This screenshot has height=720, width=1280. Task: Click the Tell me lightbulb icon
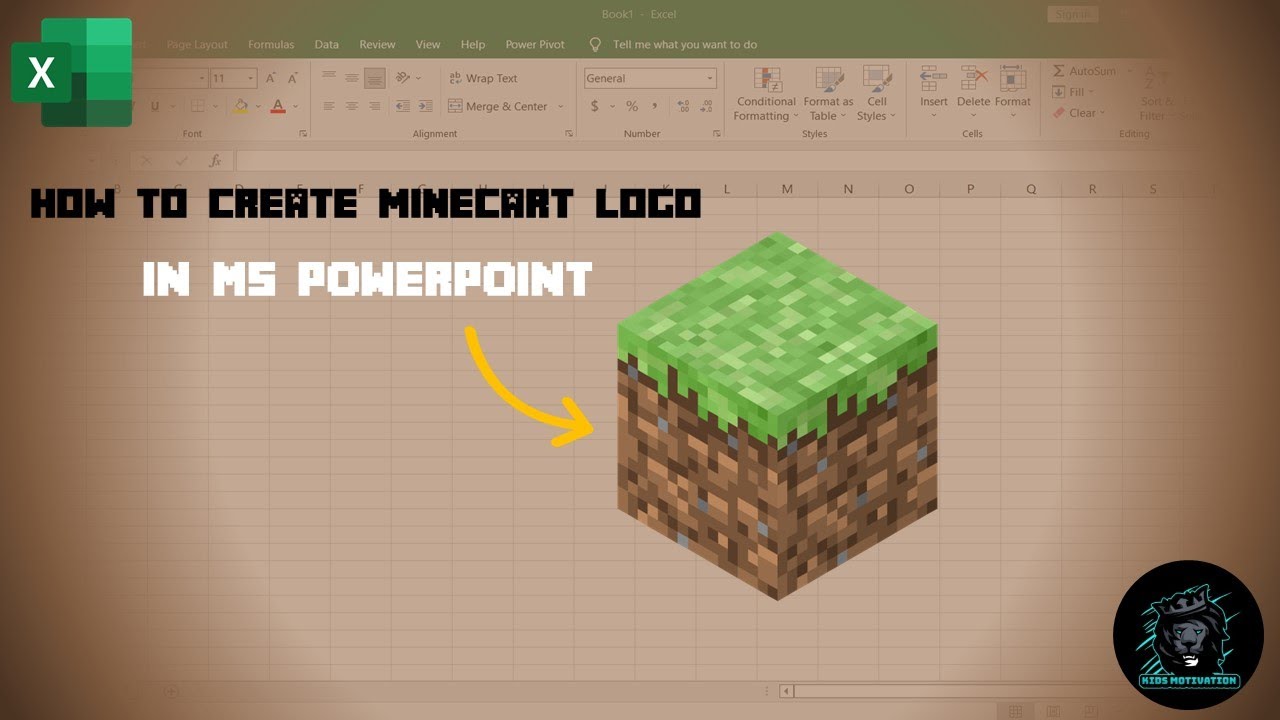click(x=596, y=44)
